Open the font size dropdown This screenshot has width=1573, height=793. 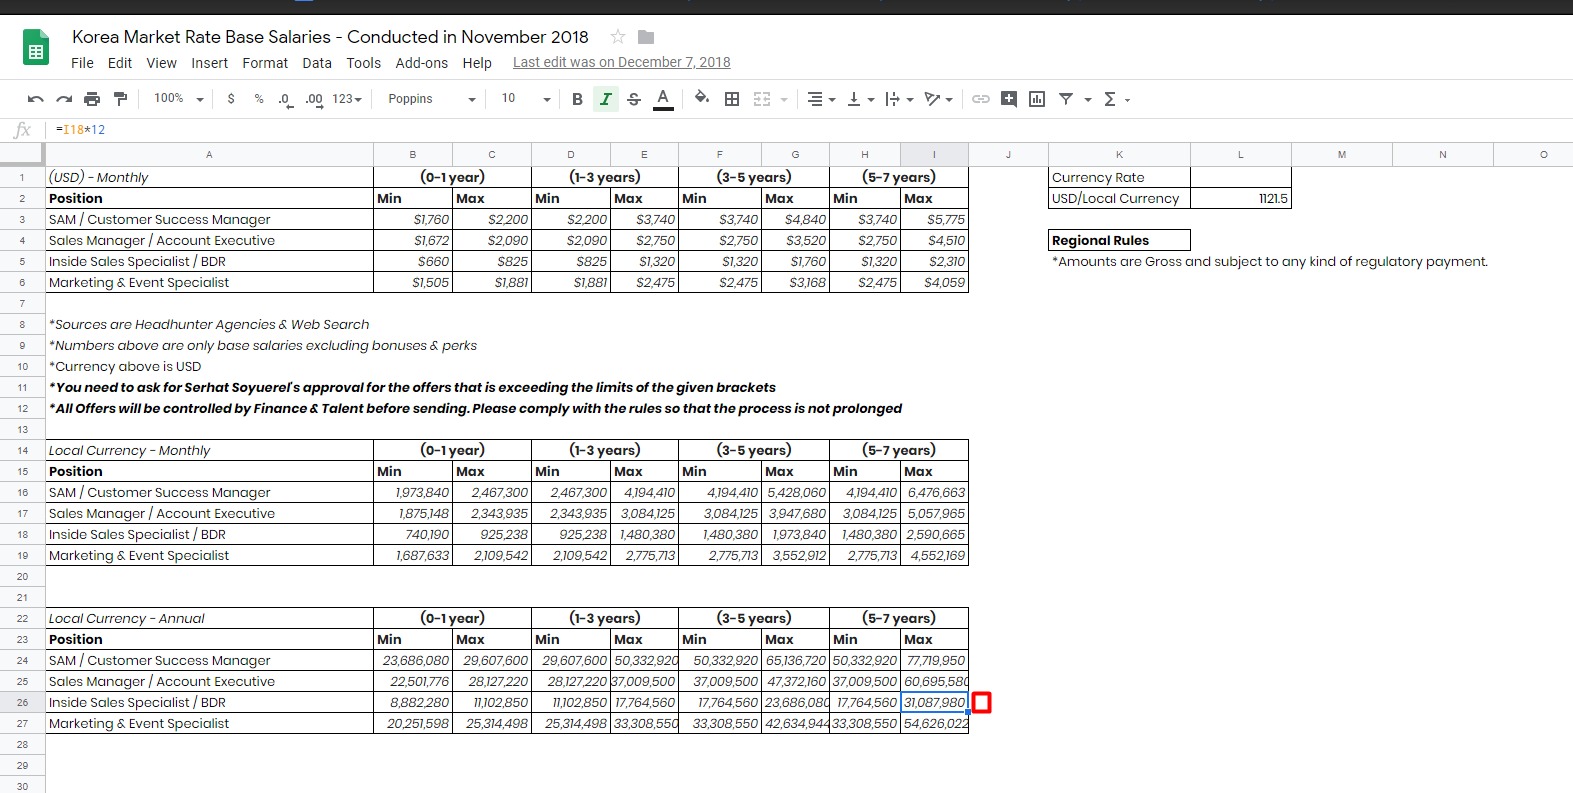coord(526,99)
